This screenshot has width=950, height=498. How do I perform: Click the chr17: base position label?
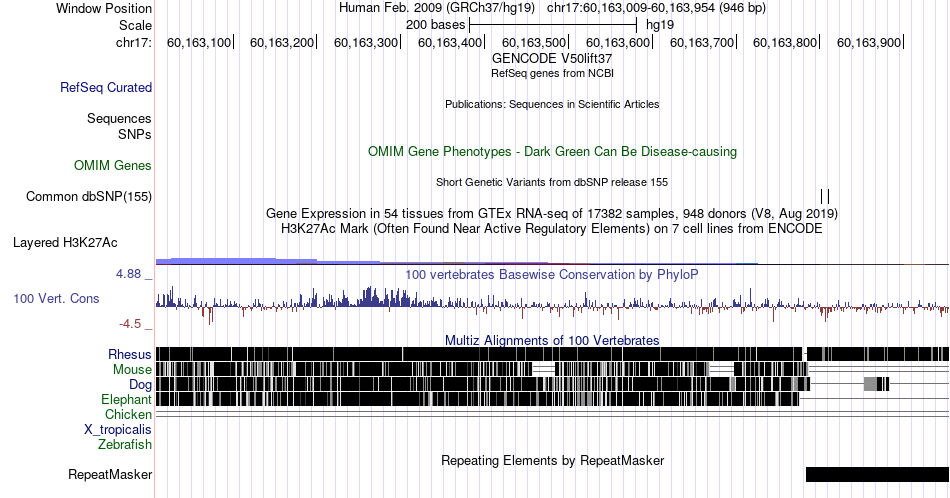tap(134, 42)
